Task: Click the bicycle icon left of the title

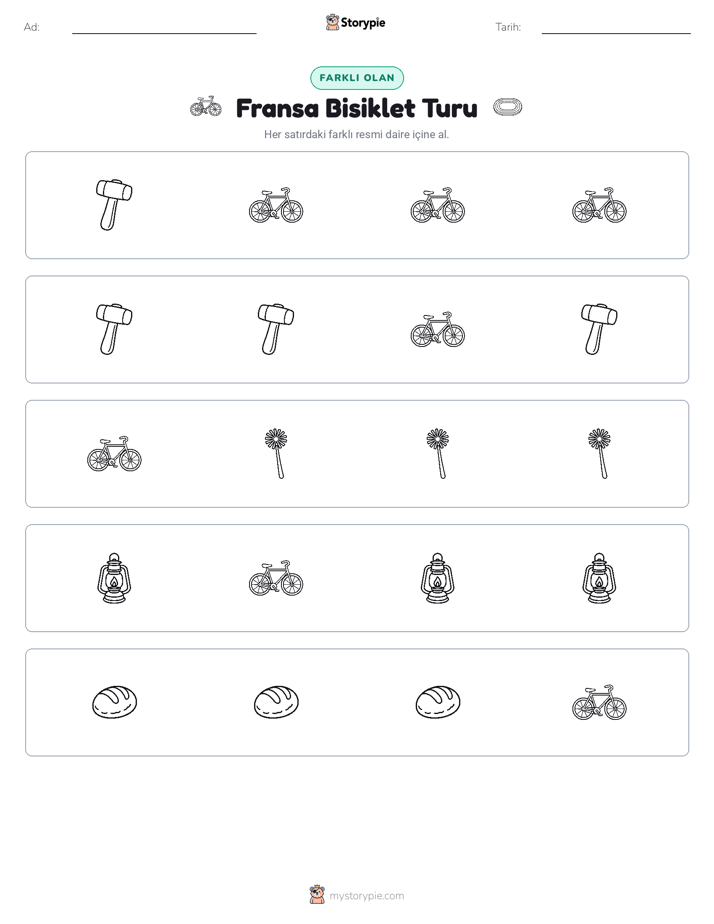Action: click(206, 107)
